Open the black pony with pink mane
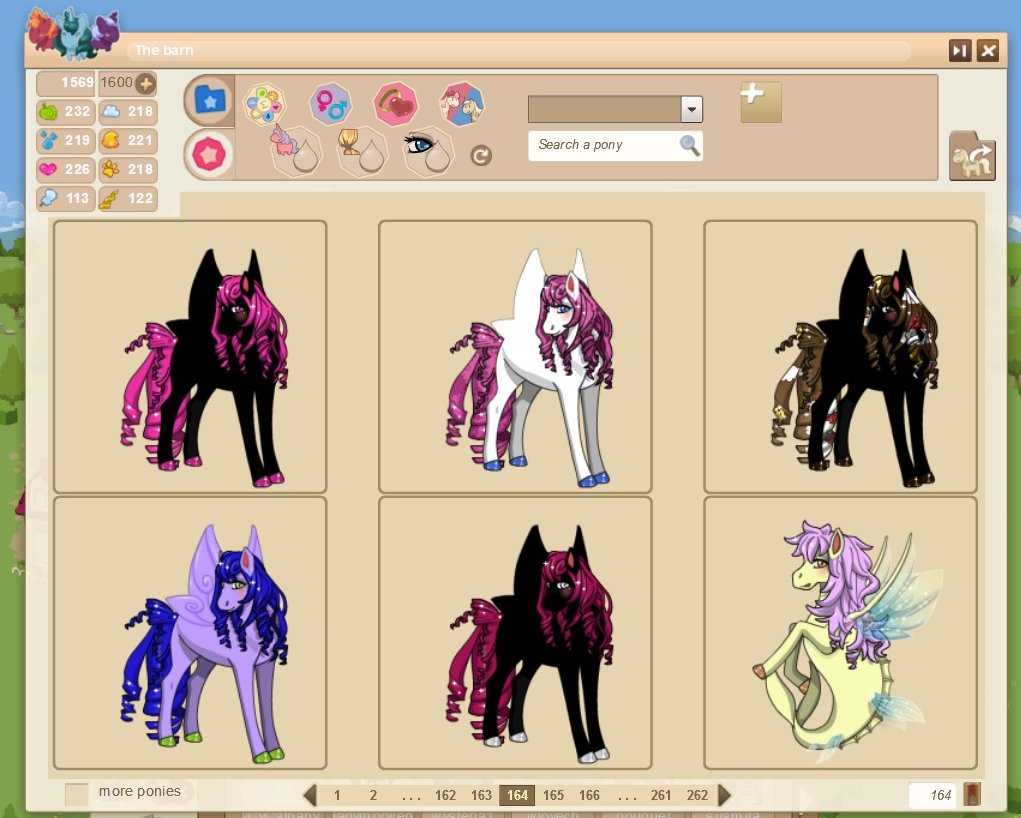This screenshot has height=818, width=1021. (190, 357)
